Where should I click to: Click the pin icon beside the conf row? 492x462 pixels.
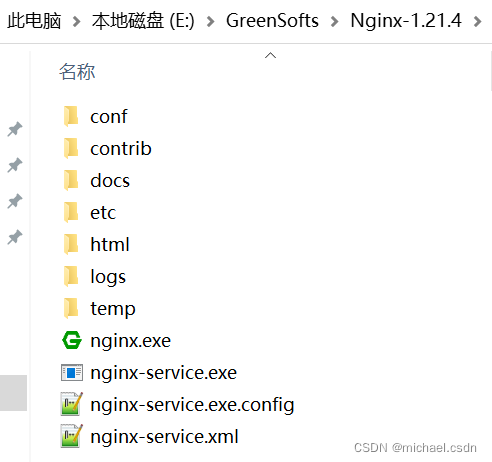[x=15, y=129]
